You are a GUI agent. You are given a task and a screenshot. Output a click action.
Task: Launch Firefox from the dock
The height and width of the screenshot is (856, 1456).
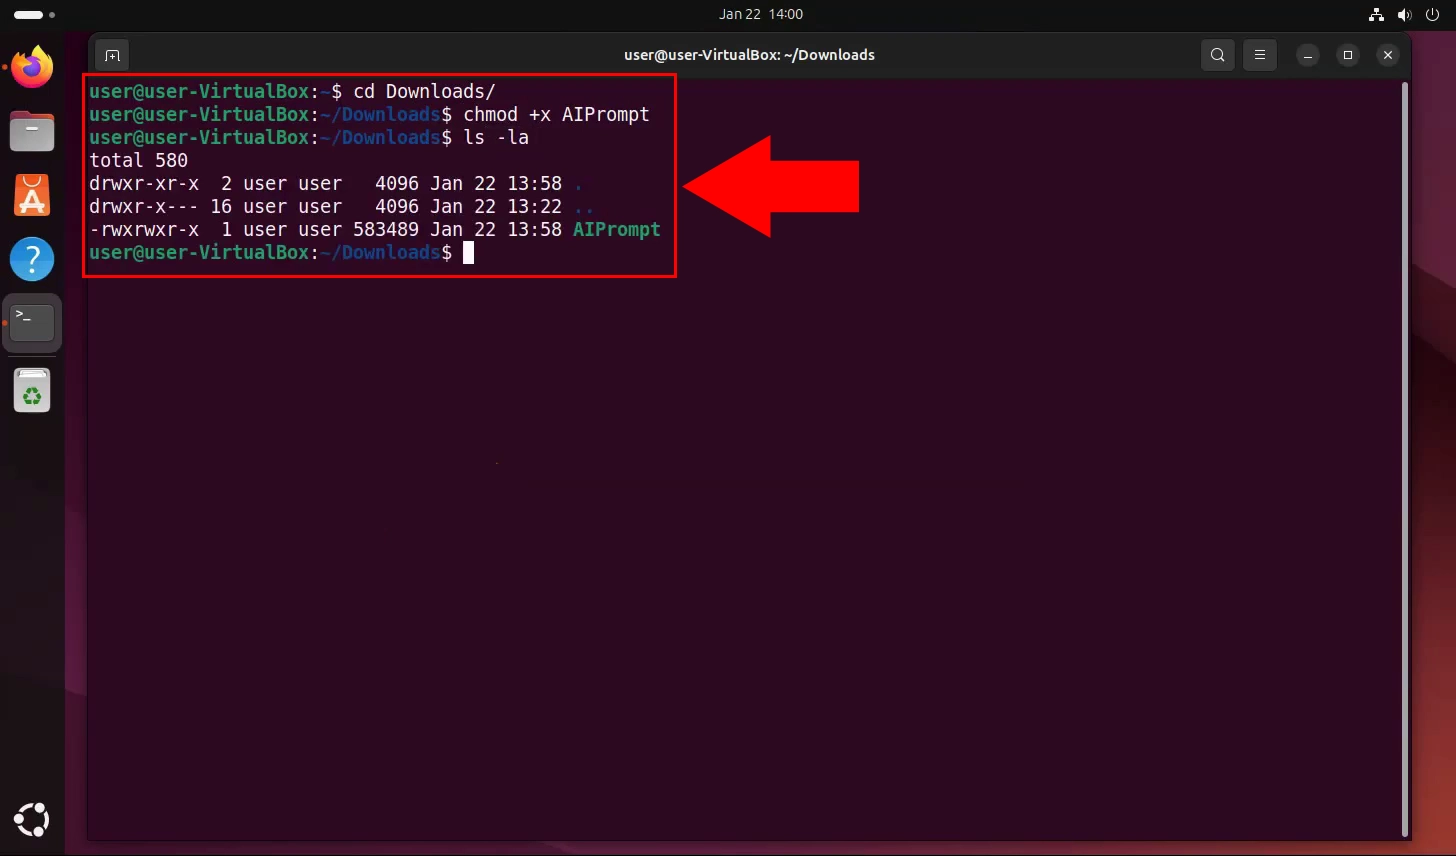[32, 67]
